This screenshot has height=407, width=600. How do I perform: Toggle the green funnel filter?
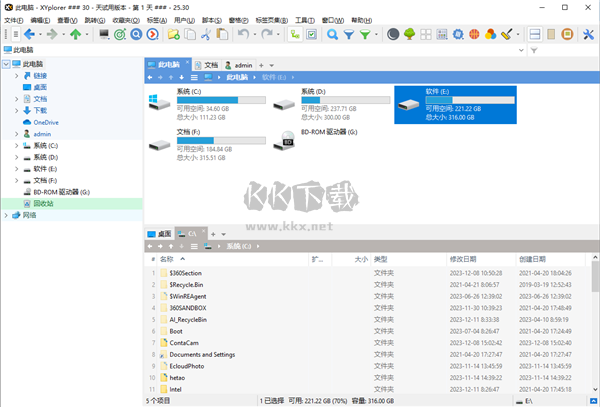365,34
